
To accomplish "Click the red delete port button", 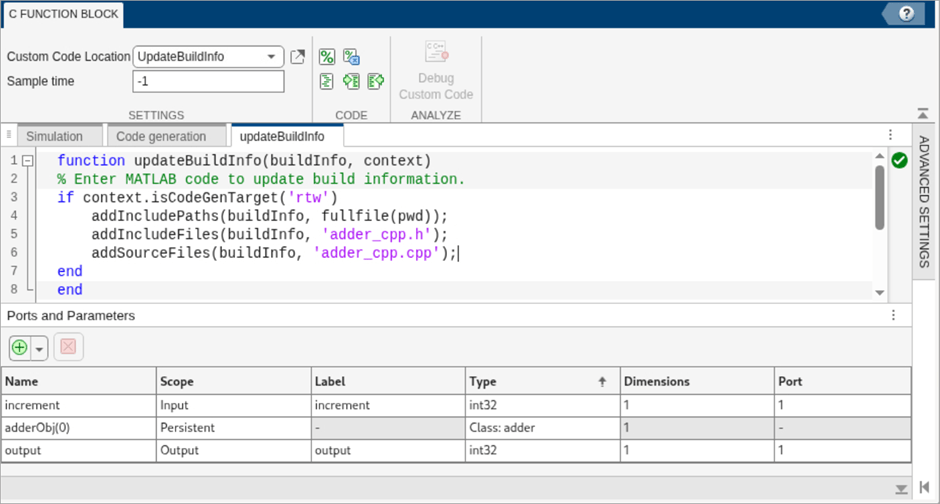I will coord(68,347).
